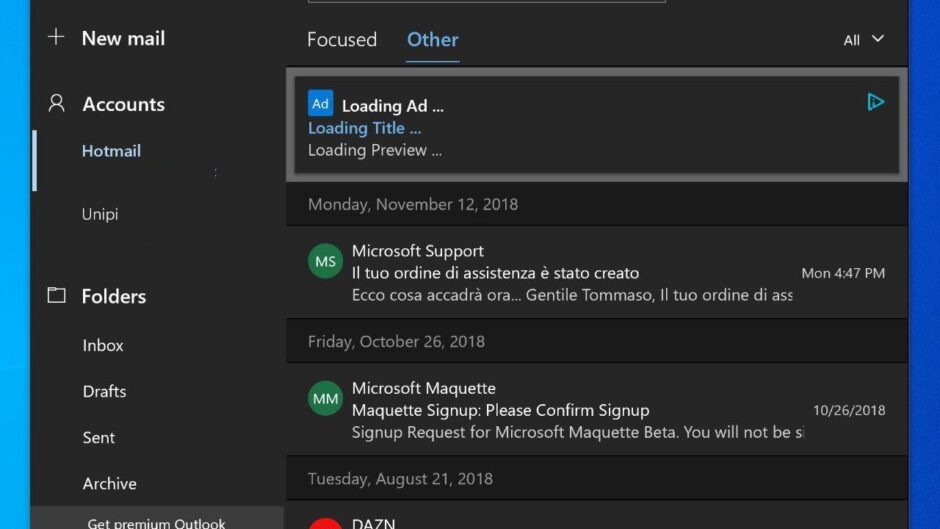Click the MS sender avatar
Viewport: 940px width, 529px height.
tap(326, 261)
